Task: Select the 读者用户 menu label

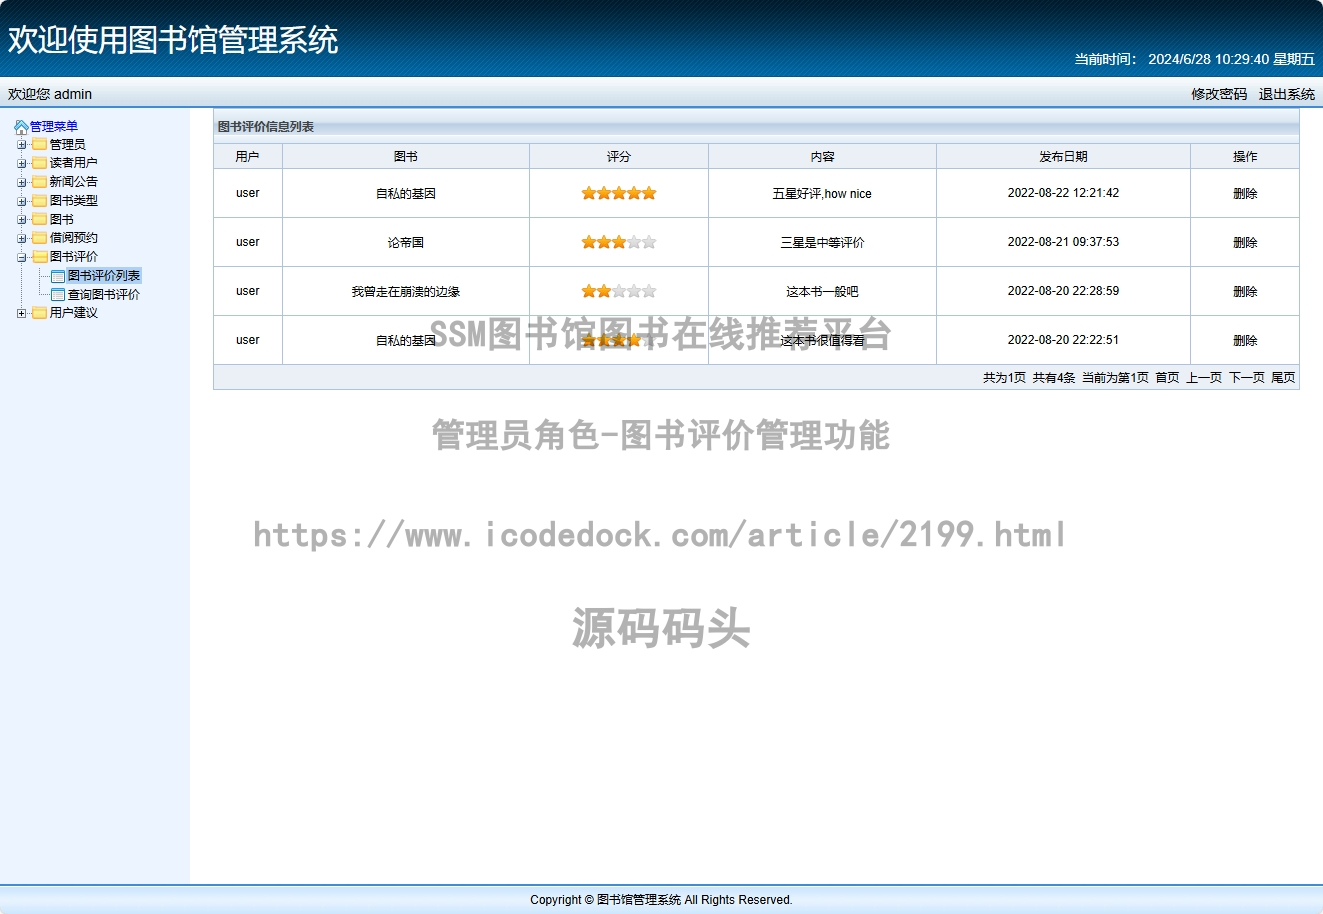Action: point(74,163)
